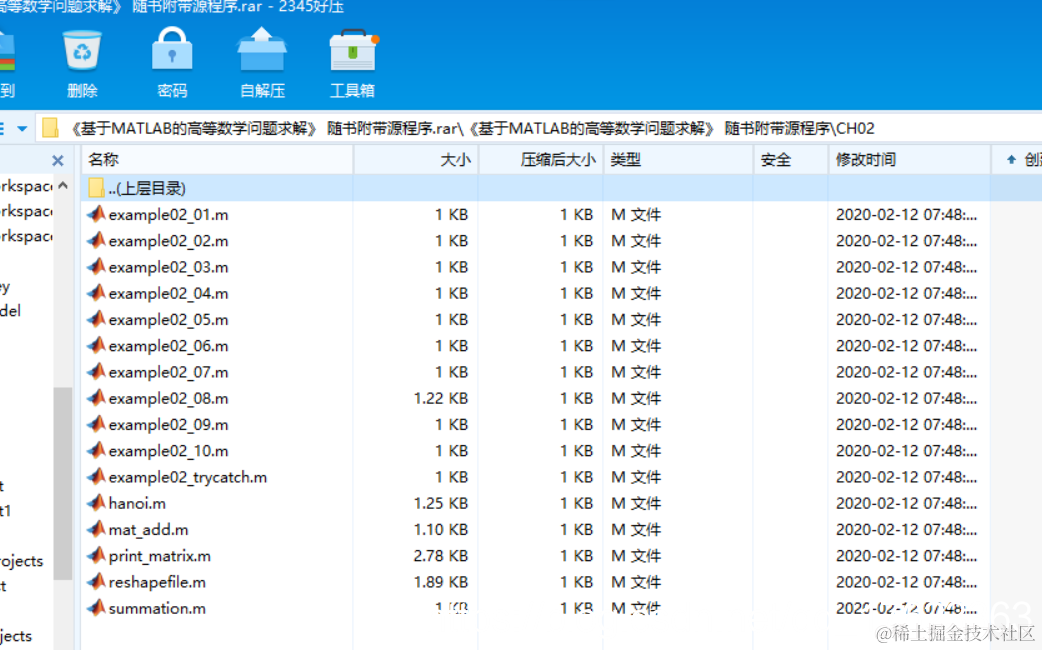
Task: Select file name example02_09.m
Action: (168, 425)
